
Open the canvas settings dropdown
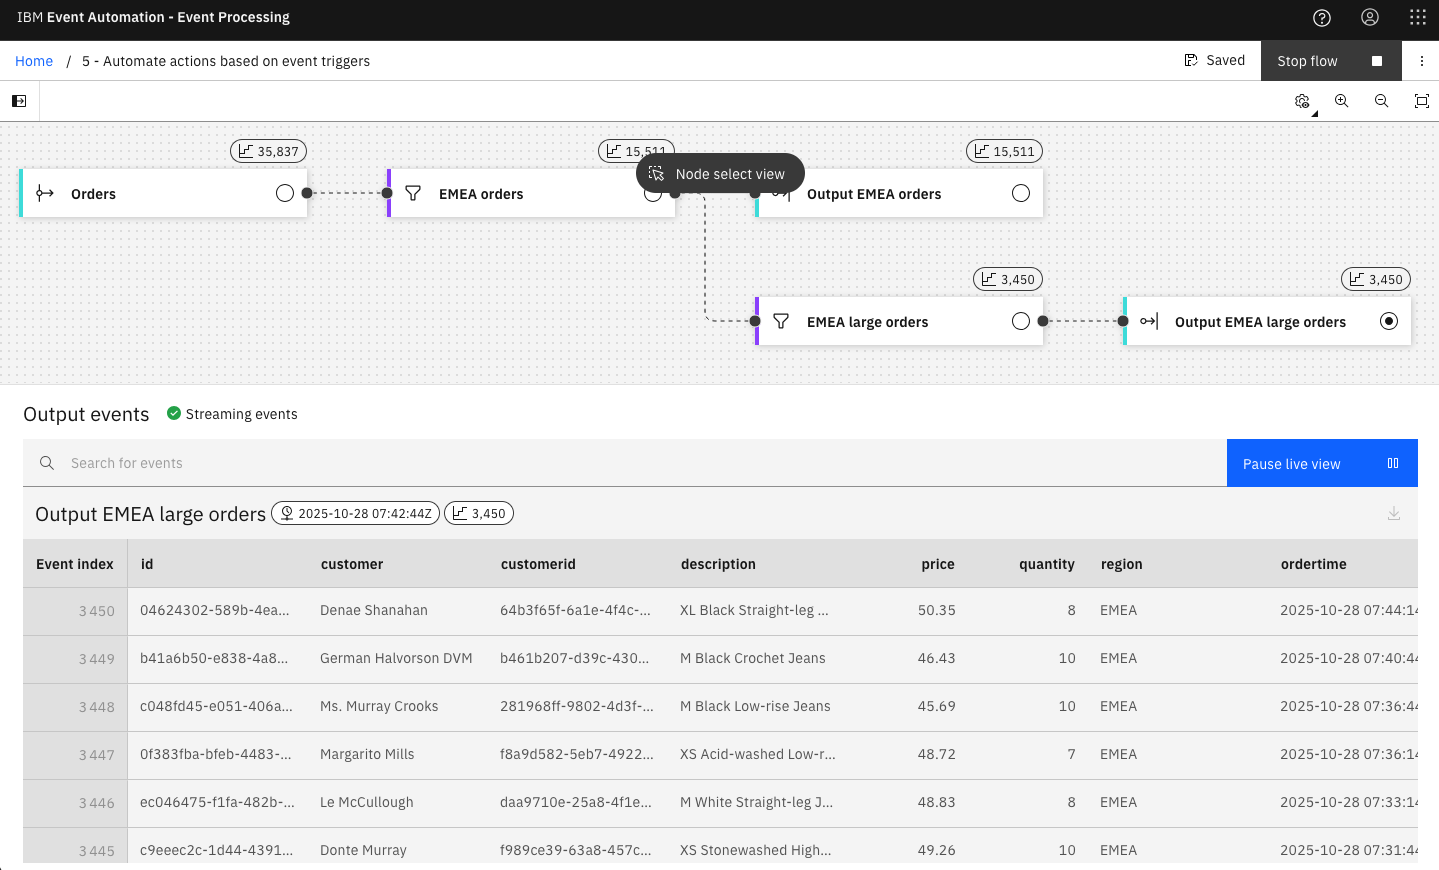coord(1303,102)
